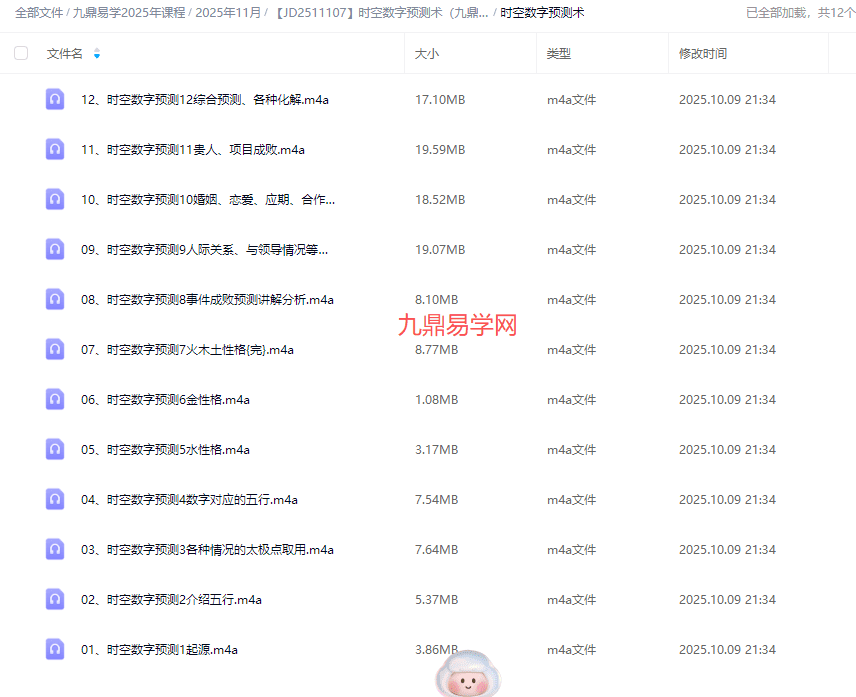Click the 类型 column header
The width and height of the screenshot is (856, 697).
point(559,53)
